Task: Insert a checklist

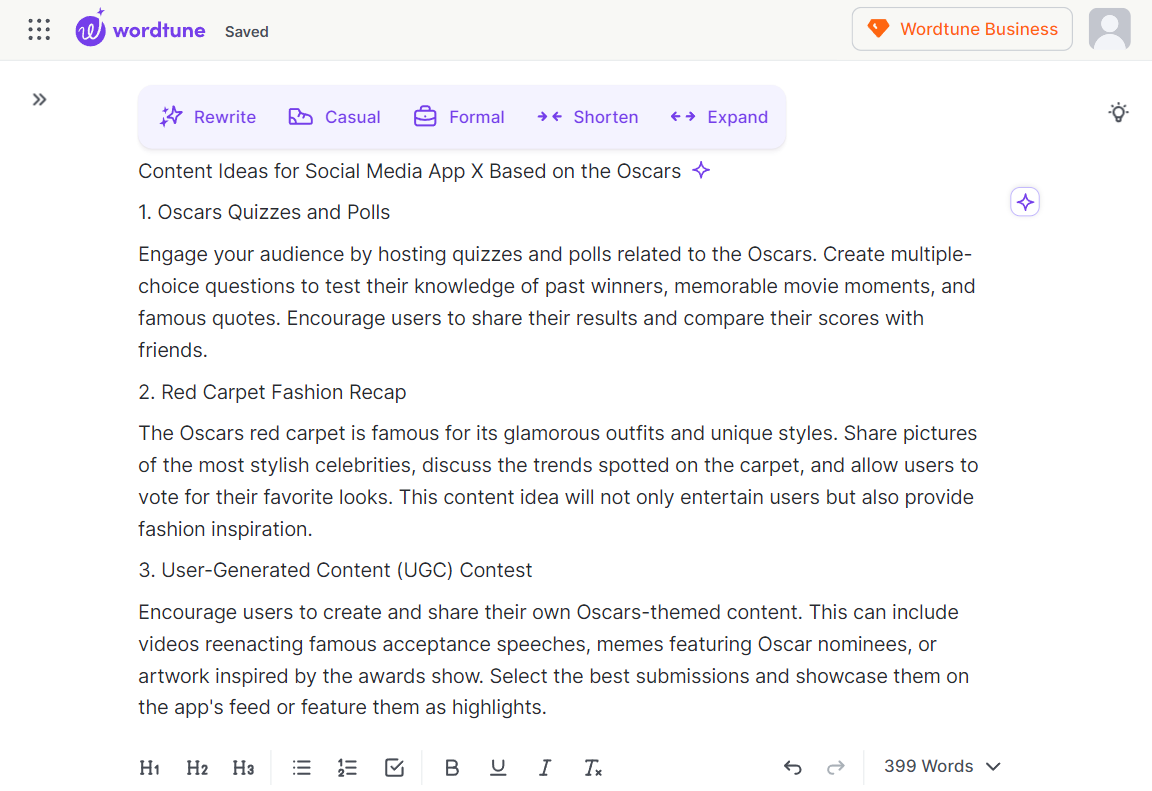Action: (x=394, y=767)
